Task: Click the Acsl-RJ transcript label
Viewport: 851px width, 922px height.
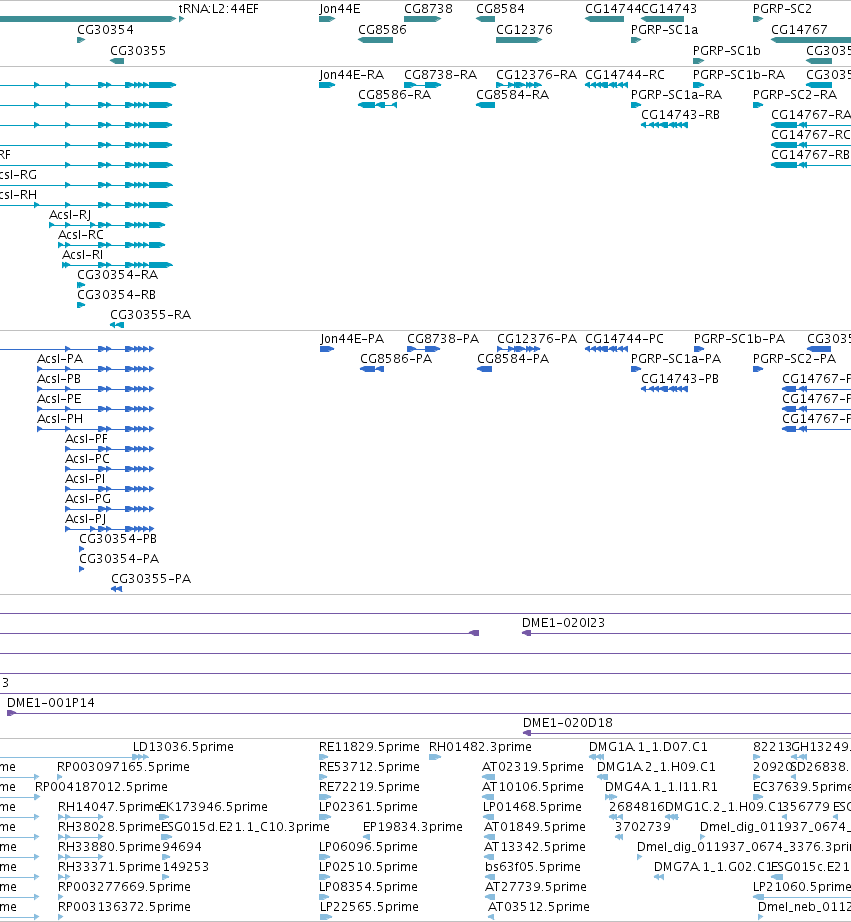Action: tap(70, 215)
